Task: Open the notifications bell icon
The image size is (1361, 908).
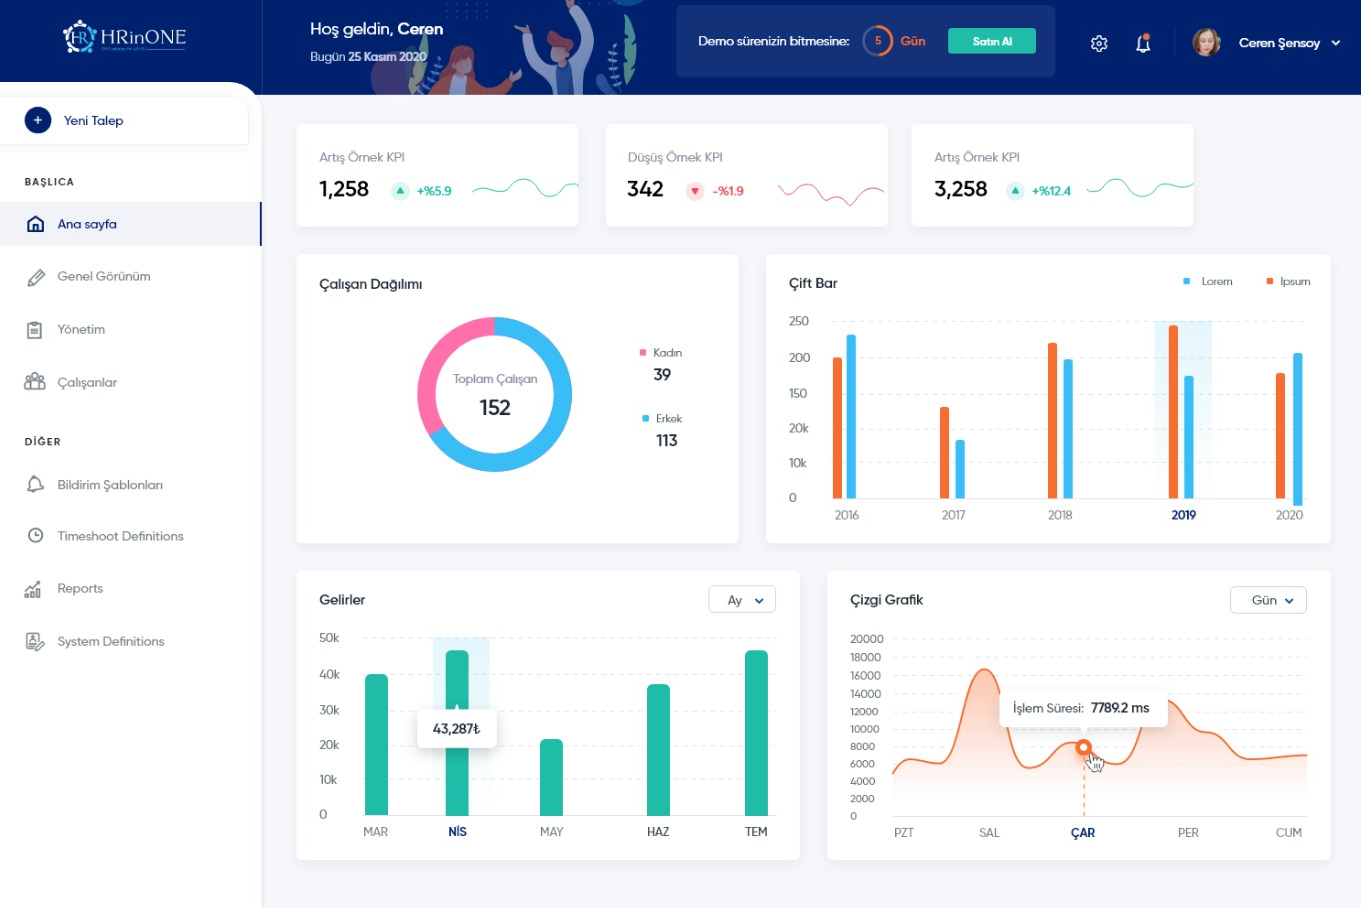Action: 1143,43
